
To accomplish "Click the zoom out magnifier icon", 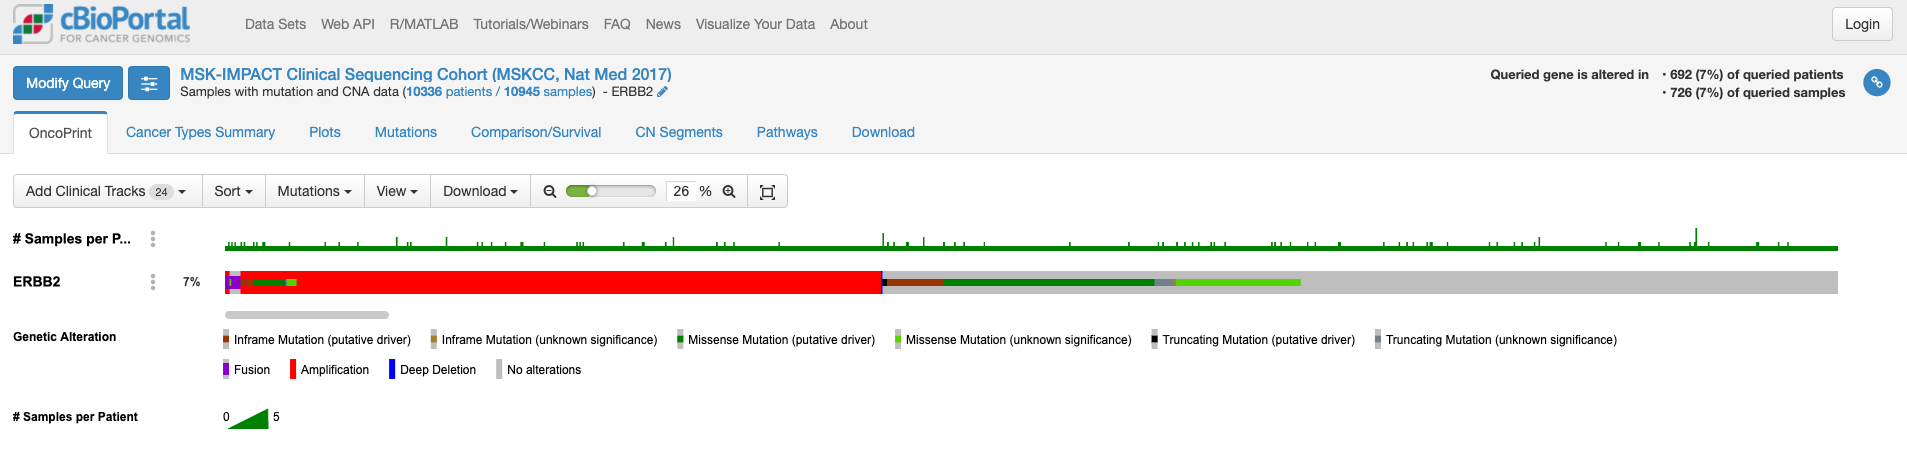I will tap(549, 192).
